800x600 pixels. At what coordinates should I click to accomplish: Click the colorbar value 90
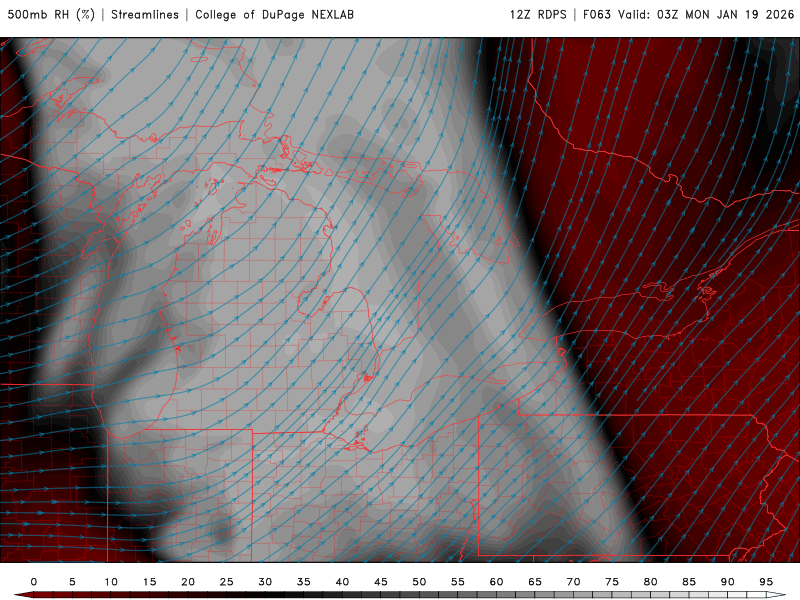[x=728, y=582]
